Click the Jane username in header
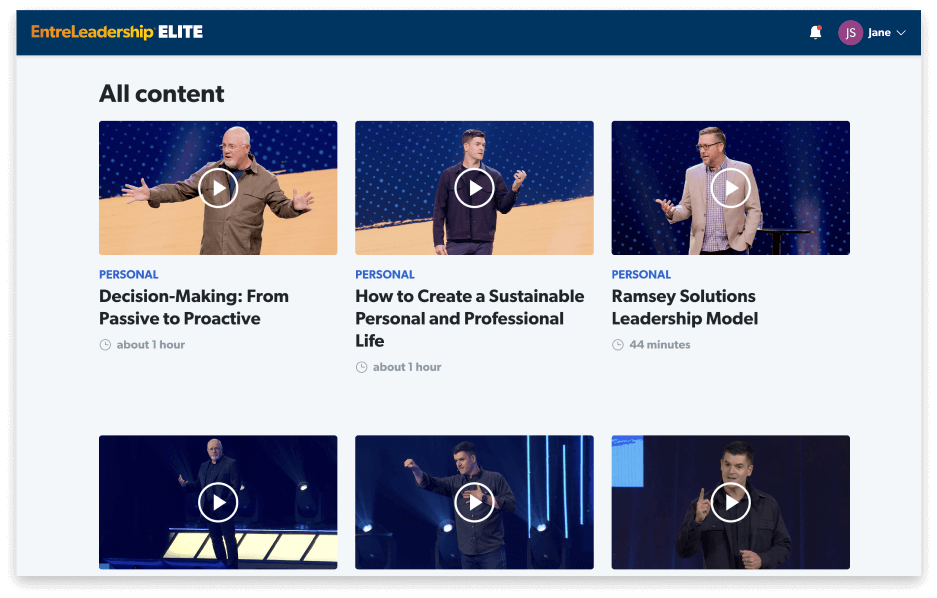Screen dimensions: 937x598 [879, 33]
